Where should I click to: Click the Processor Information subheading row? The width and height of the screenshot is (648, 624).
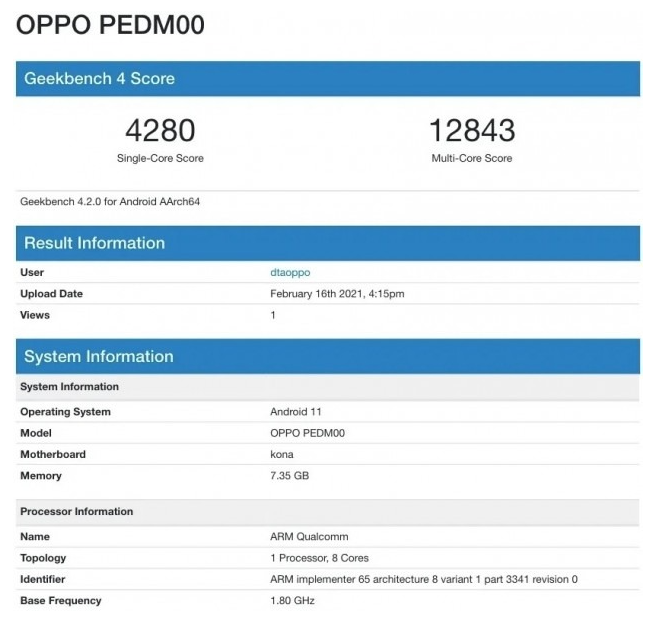click(76, 512)
